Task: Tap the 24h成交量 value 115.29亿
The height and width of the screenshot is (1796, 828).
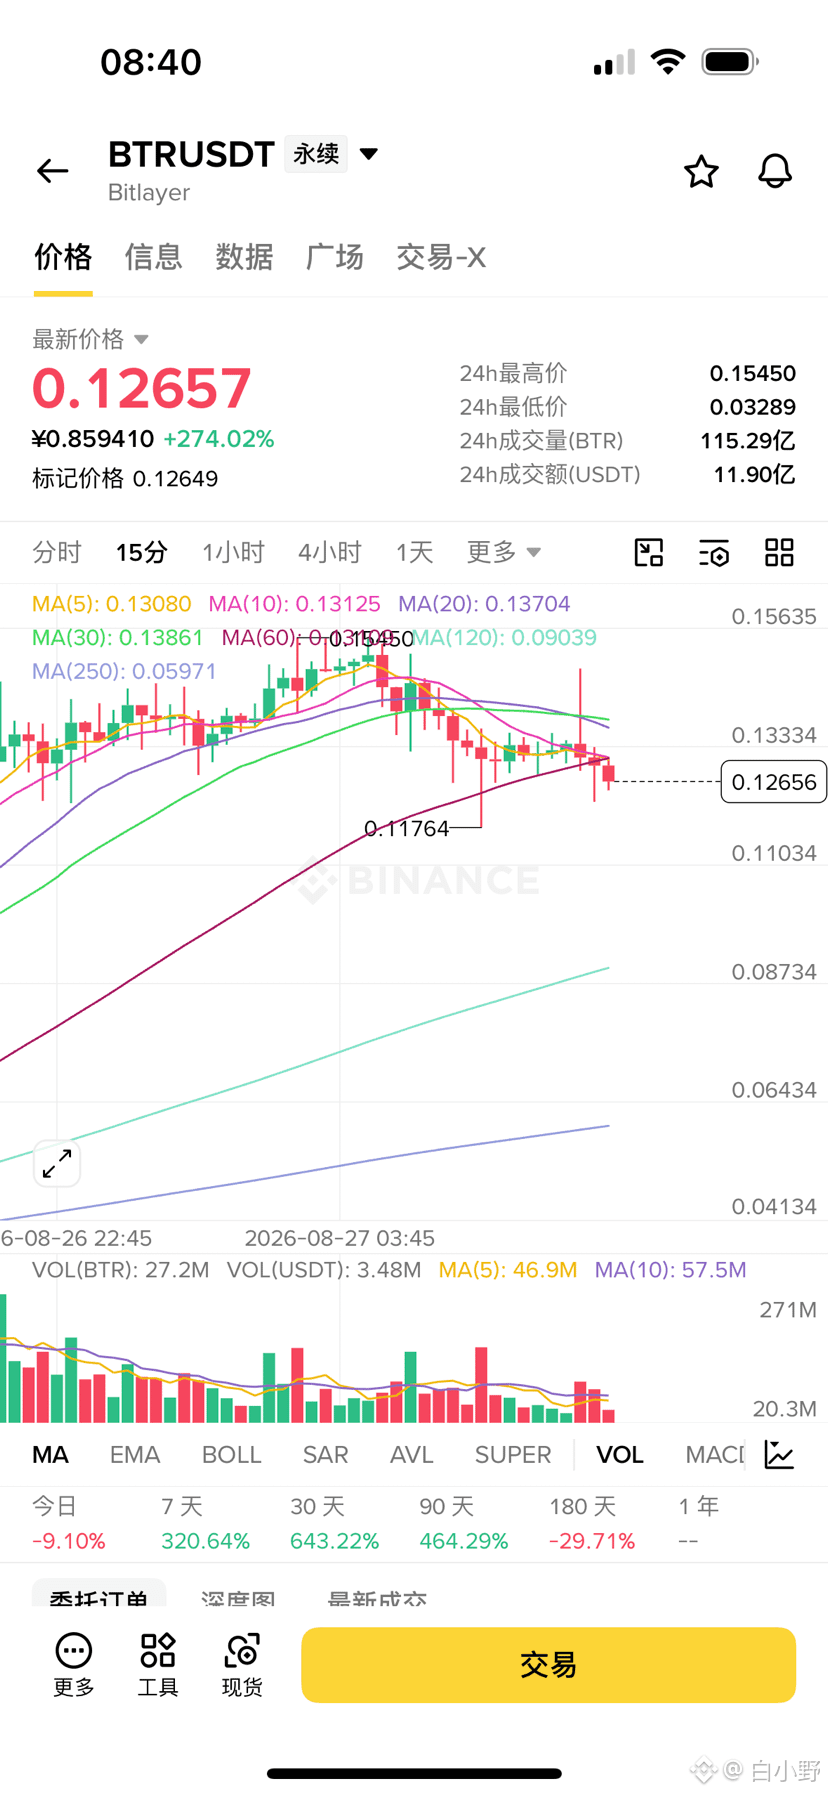Action: 748,441
